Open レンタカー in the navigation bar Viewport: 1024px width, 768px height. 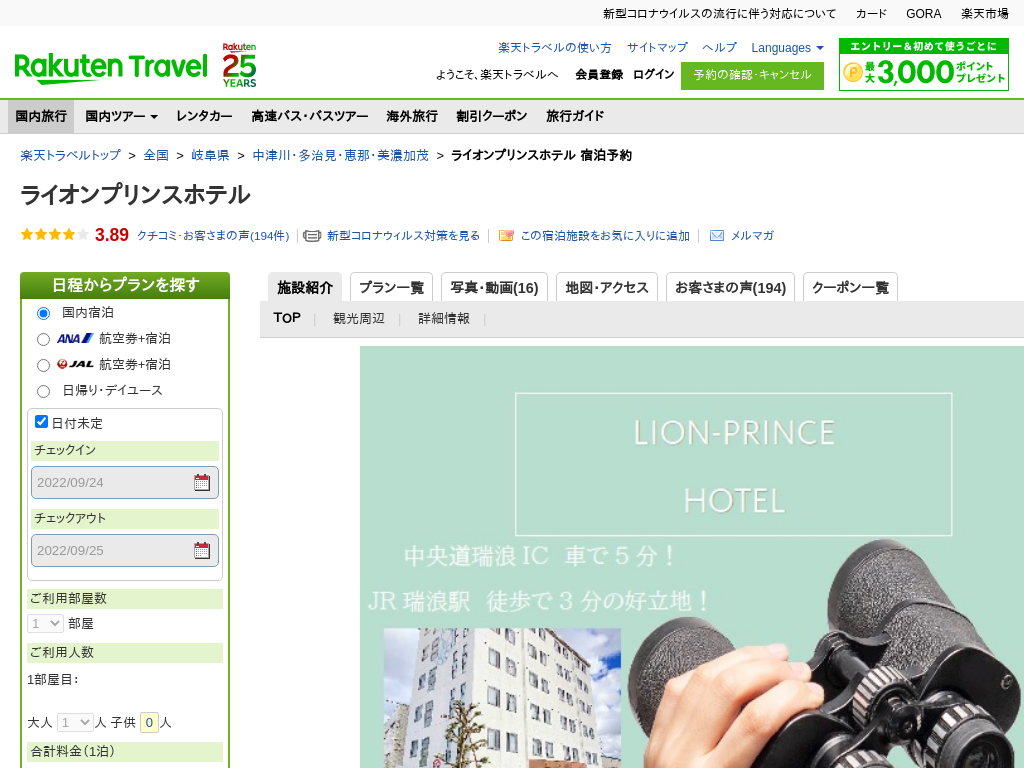(x=204, y=116)
